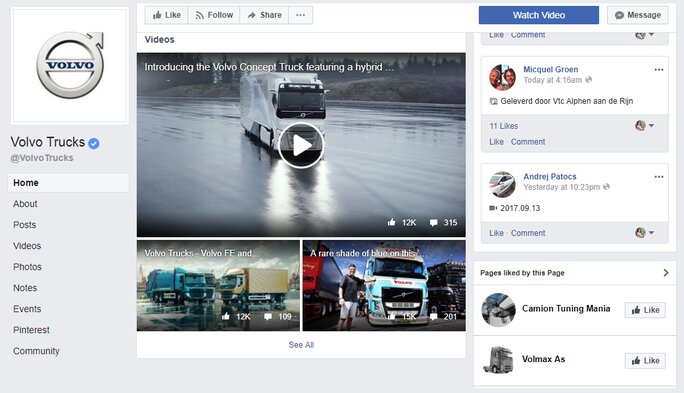Screen dimensions: 684x393
Task: Click the Volvo Trucks logo profile picture
Action: [x=70, y=66]
